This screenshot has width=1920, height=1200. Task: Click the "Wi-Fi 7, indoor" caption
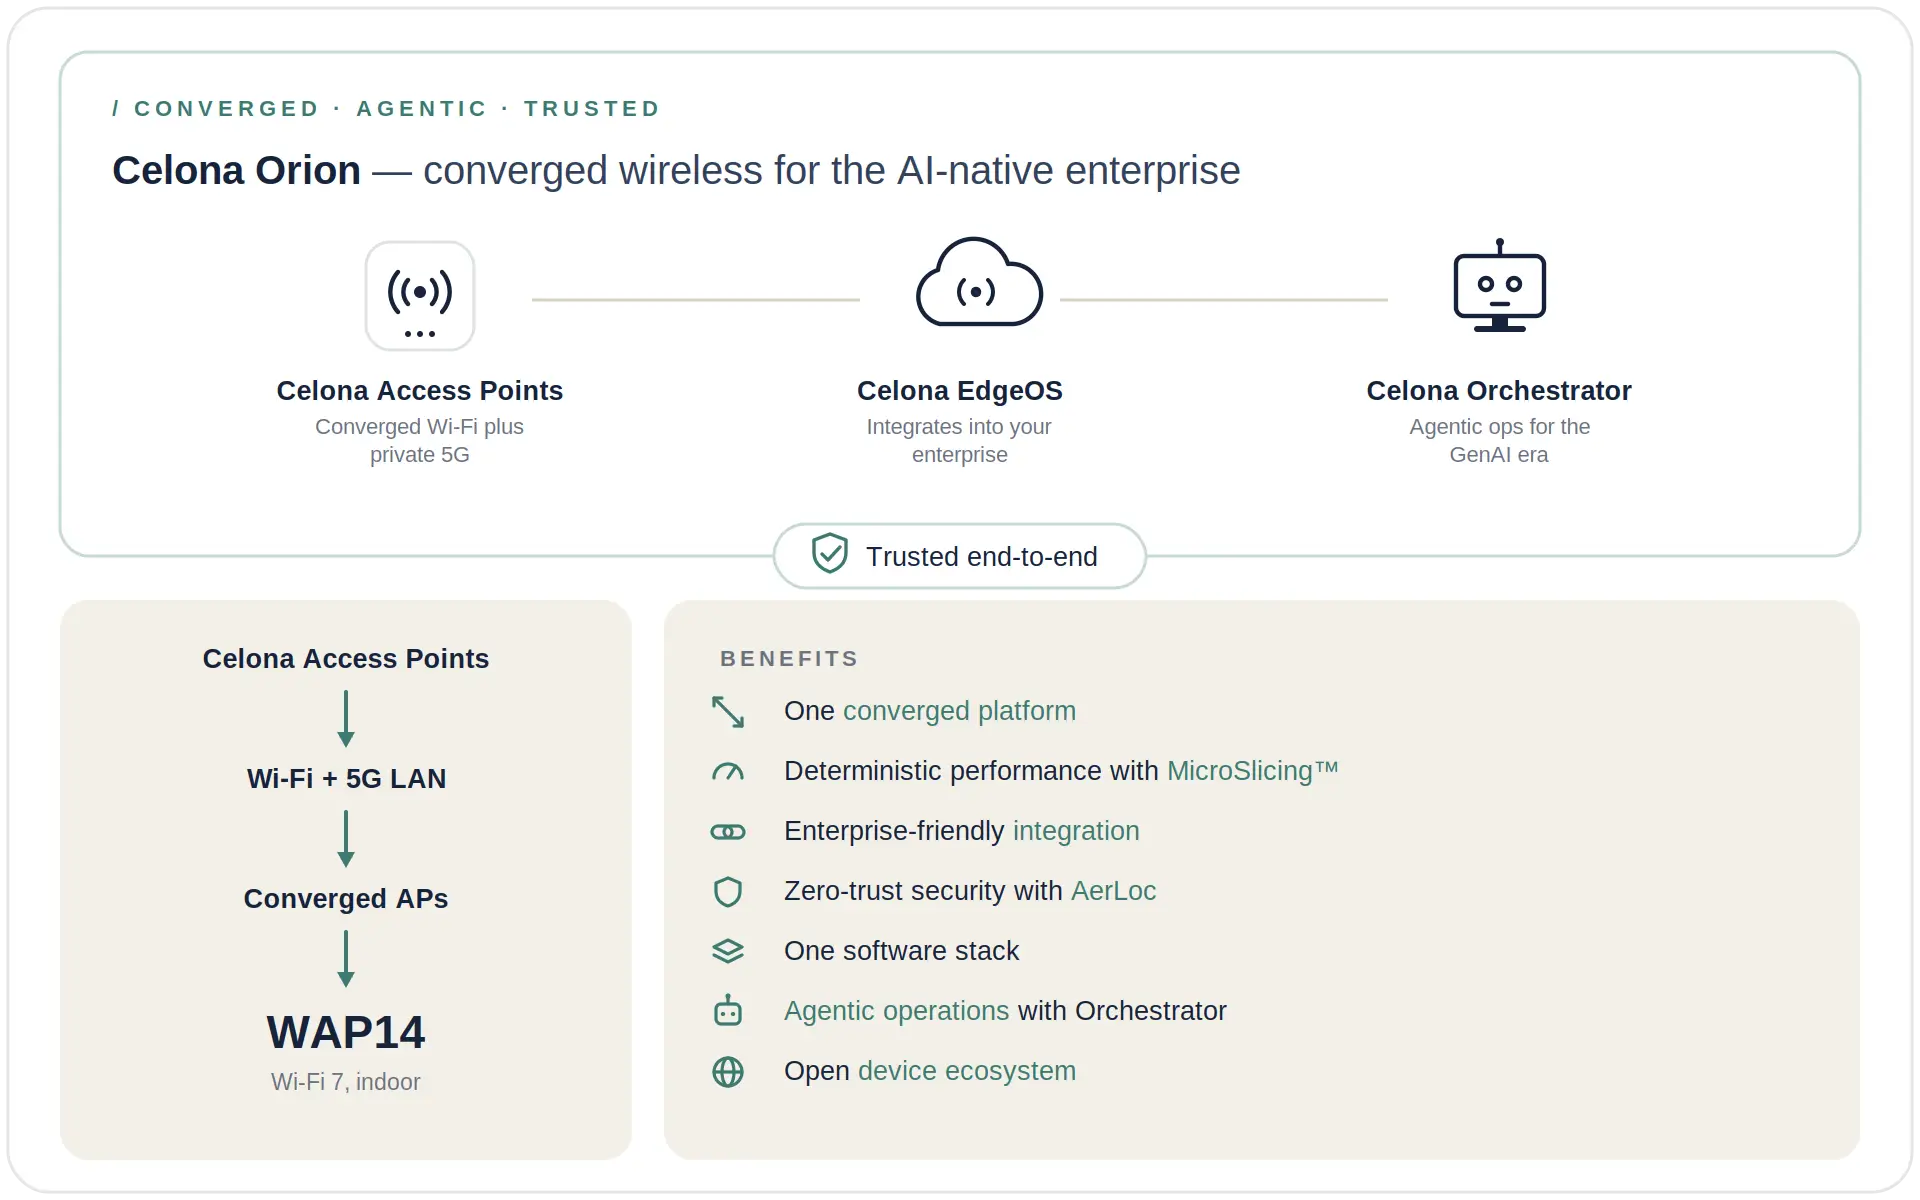(346, 1082)
